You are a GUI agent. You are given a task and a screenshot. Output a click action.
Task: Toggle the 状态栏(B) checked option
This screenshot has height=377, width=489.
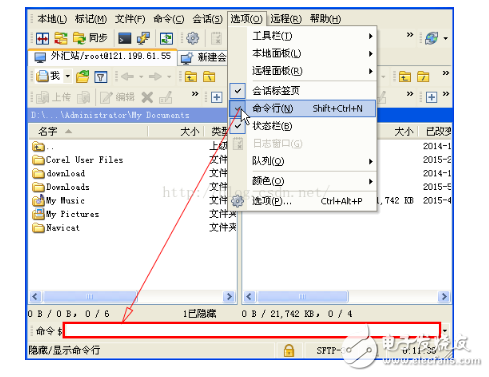pyautogui.click(x=303, y=126)
